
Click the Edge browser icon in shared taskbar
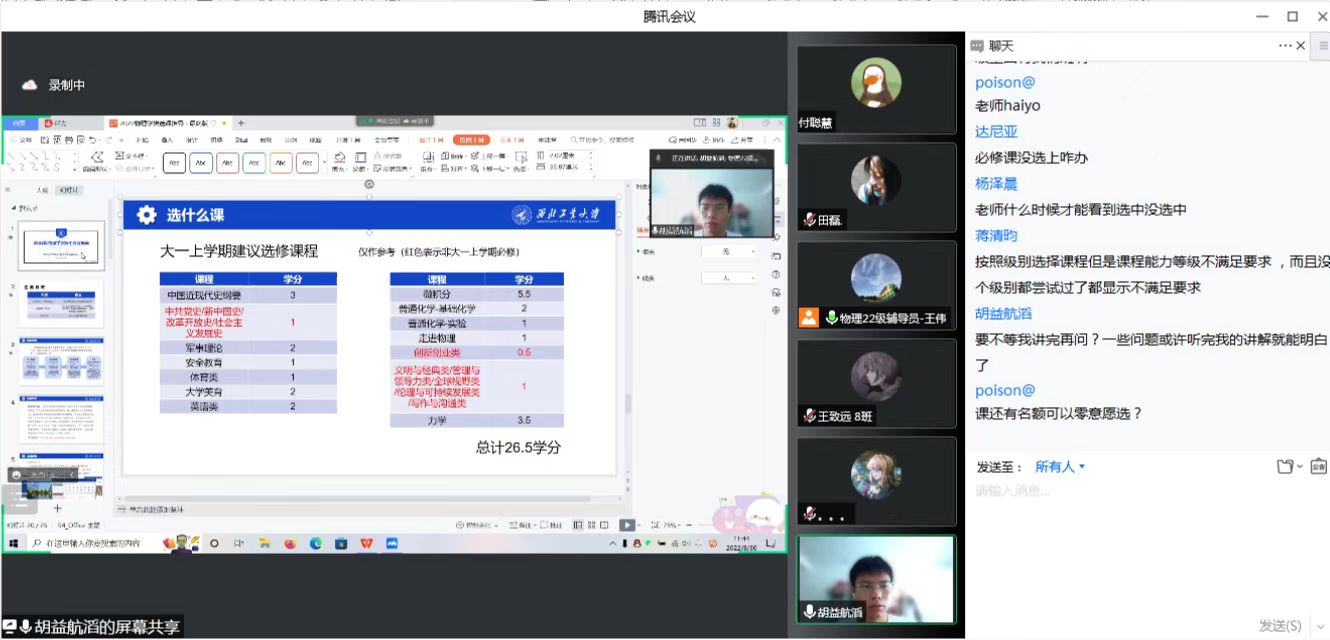(316, 543)
